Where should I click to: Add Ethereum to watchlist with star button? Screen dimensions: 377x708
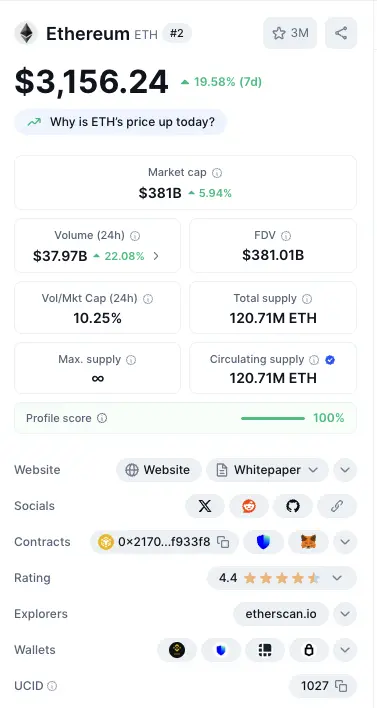290,33
